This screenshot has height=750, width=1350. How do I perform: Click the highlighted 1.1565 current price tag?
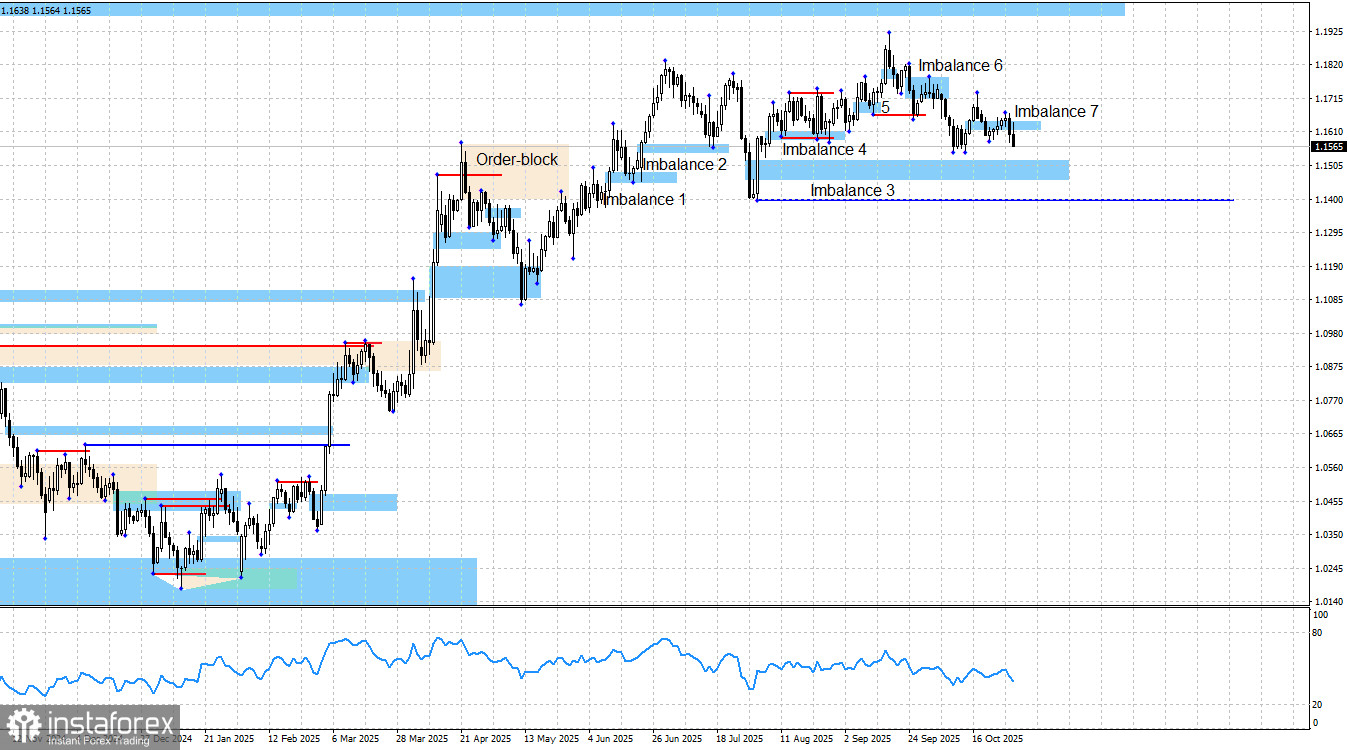coord(1329,146)
